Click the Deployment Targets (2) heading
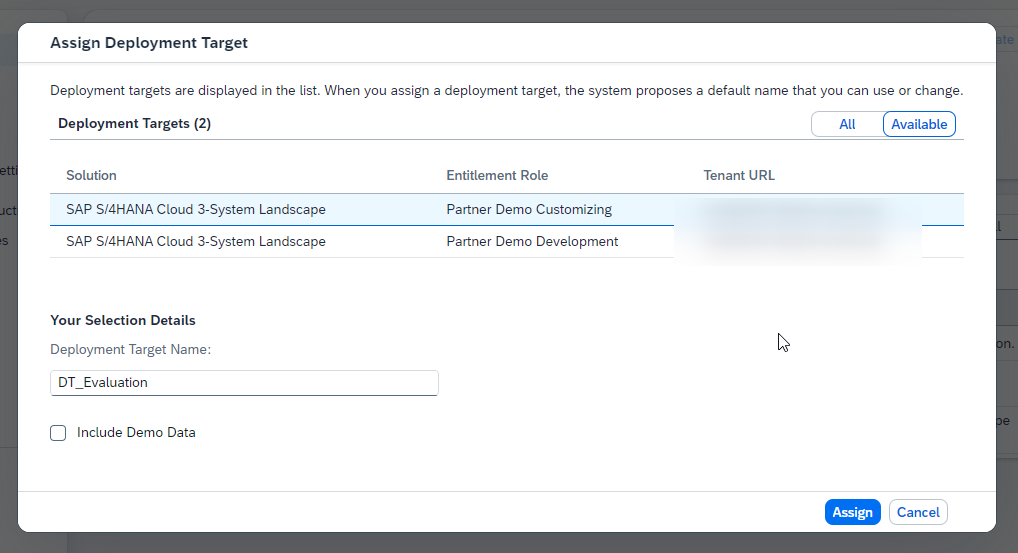This screenshot has width=1018, height=553. click(x=134, y=123)
